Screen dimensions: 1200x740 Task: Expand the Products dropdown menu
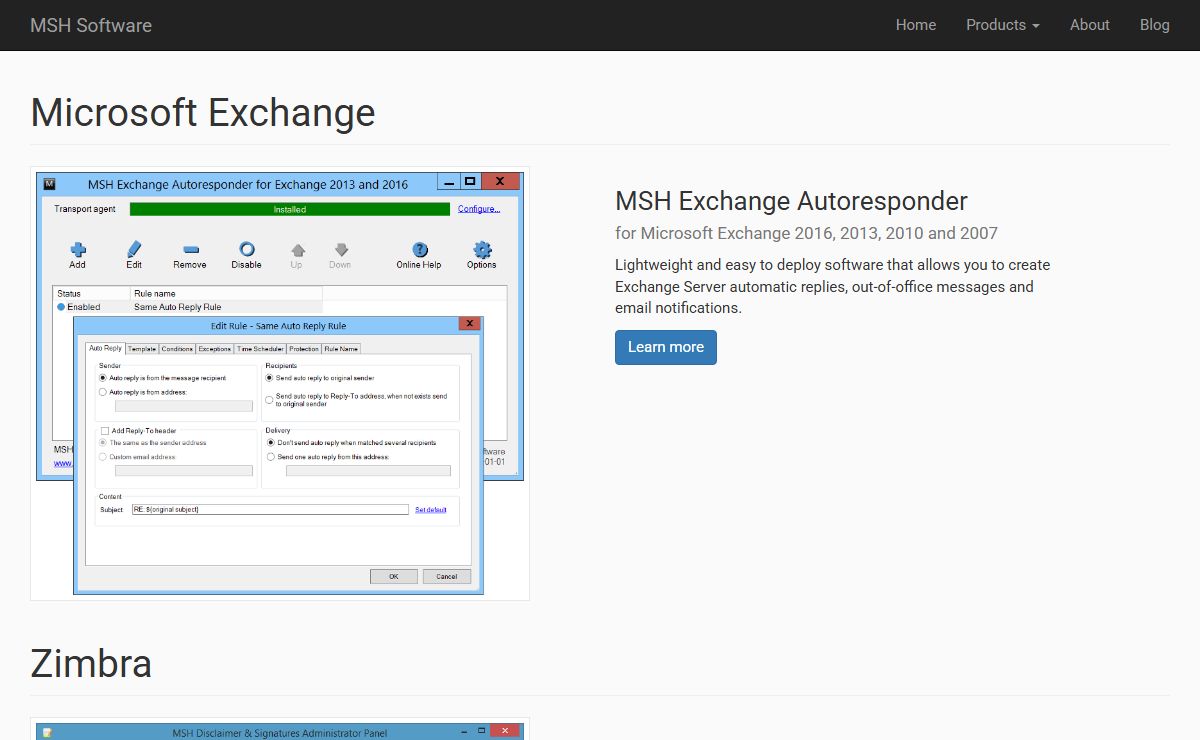pyautogui.click(x=1003, y=25)
